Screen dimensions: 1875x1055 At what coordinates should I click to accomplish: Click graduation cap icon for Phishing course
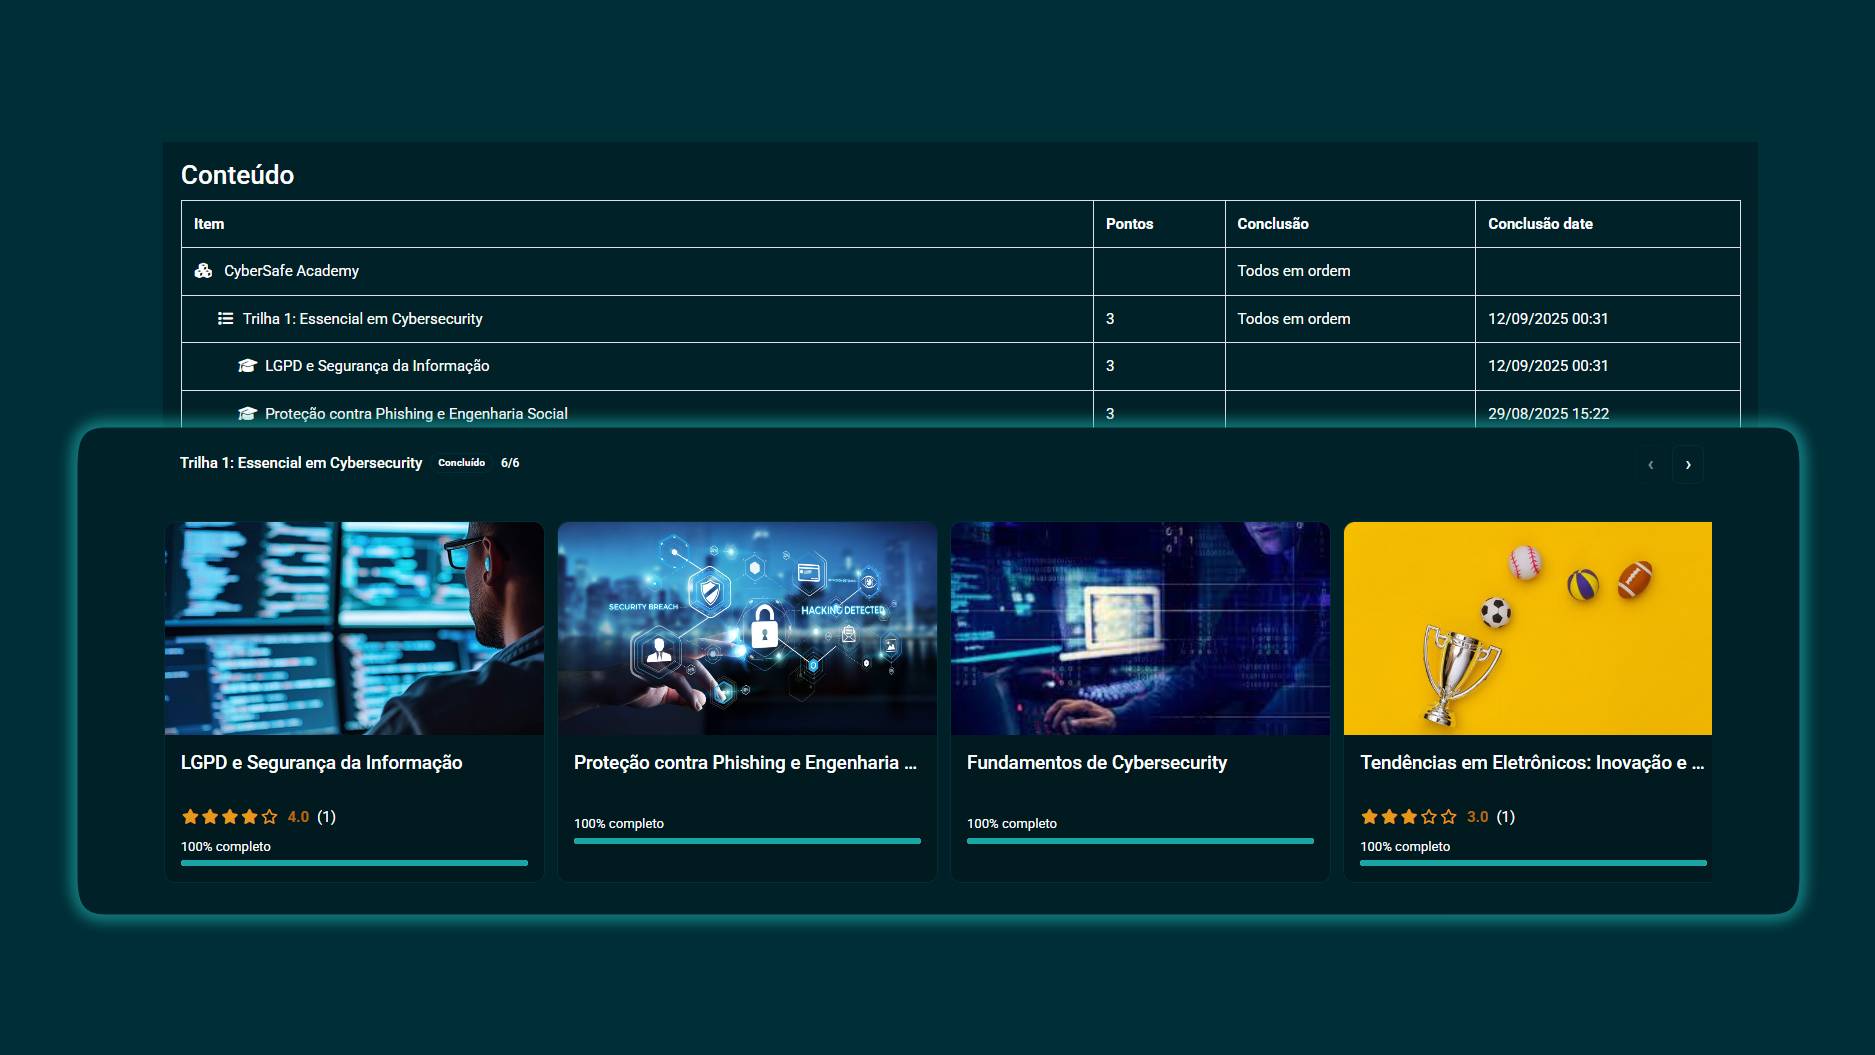click(x=247, y=414)
